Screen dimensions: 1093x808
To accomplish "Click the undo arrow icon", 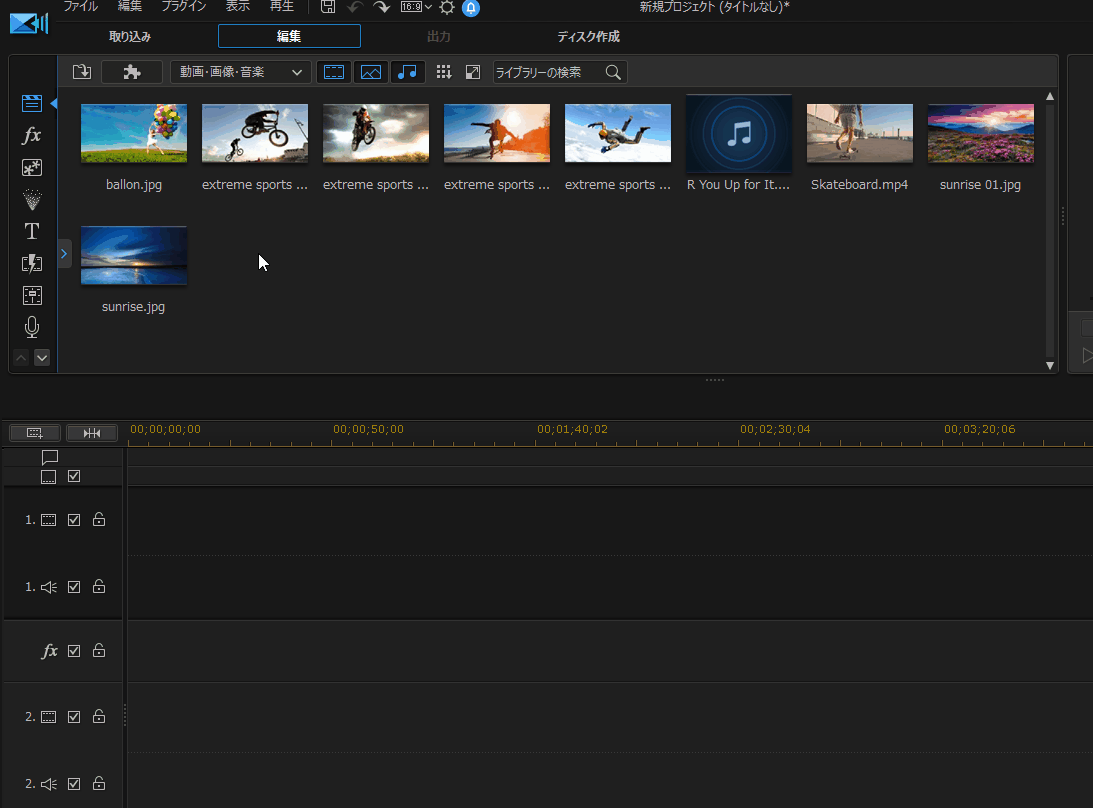I will tap(355, 7).
